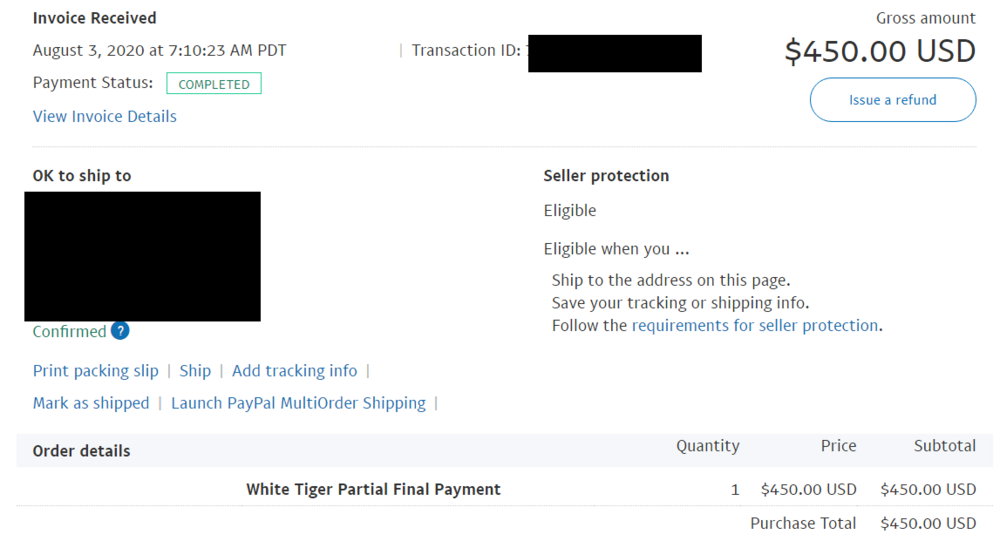The image size is (1000, 541).
Task: Click the blue question mark beside Confirmed
Action: (x=120, y=330)
